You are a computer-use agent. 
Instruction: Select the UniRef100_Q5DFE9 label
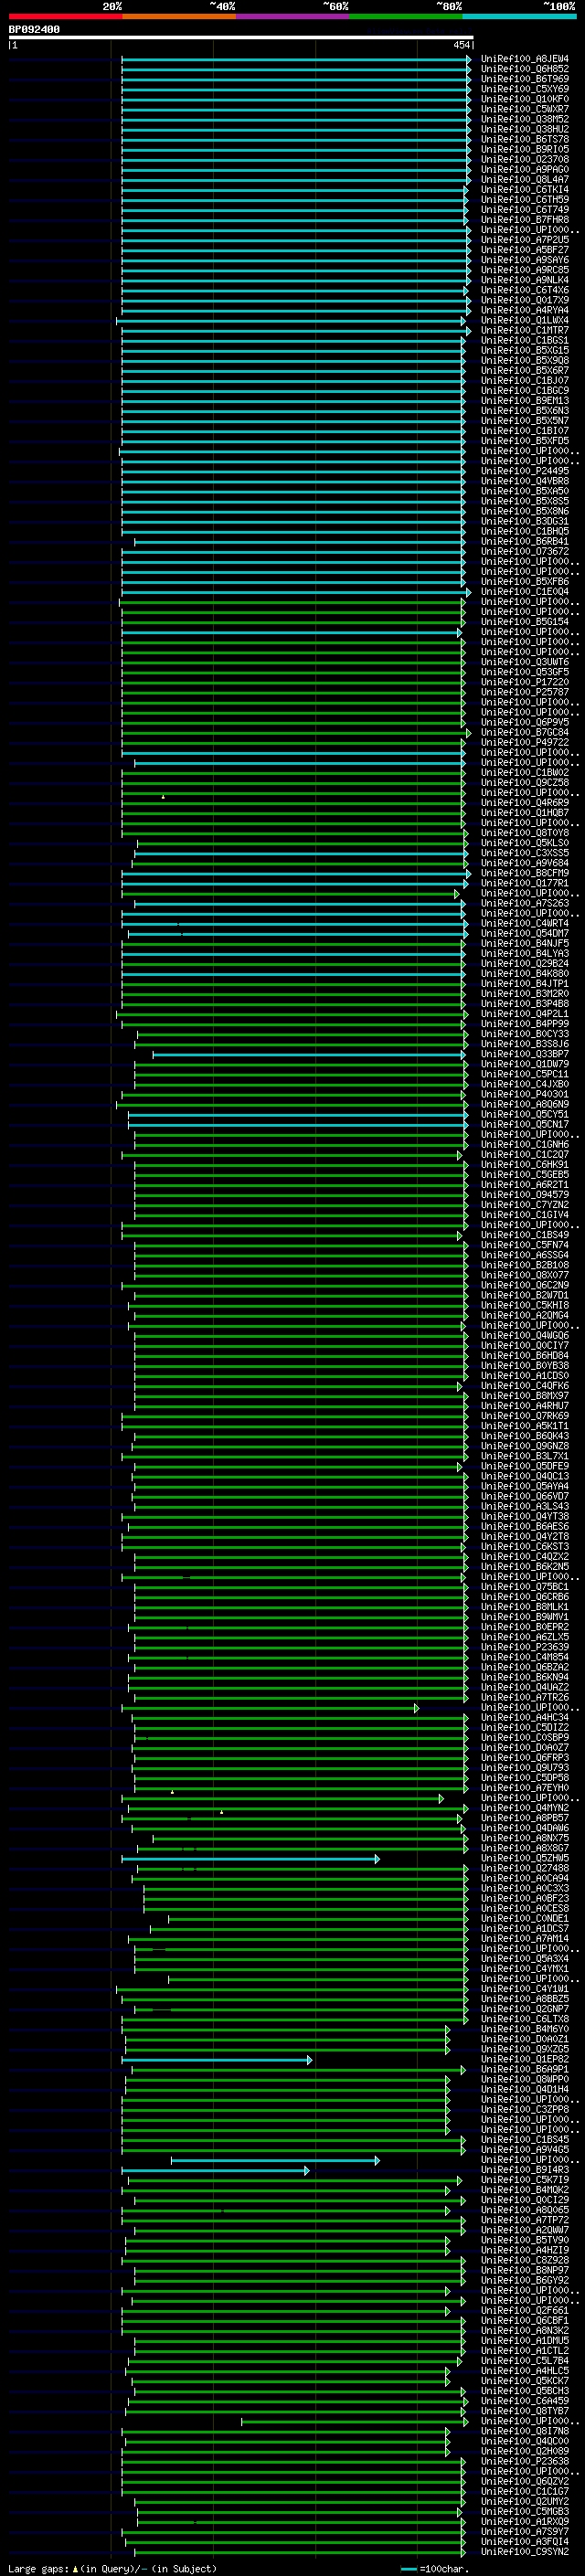(x=525, y=1466)
